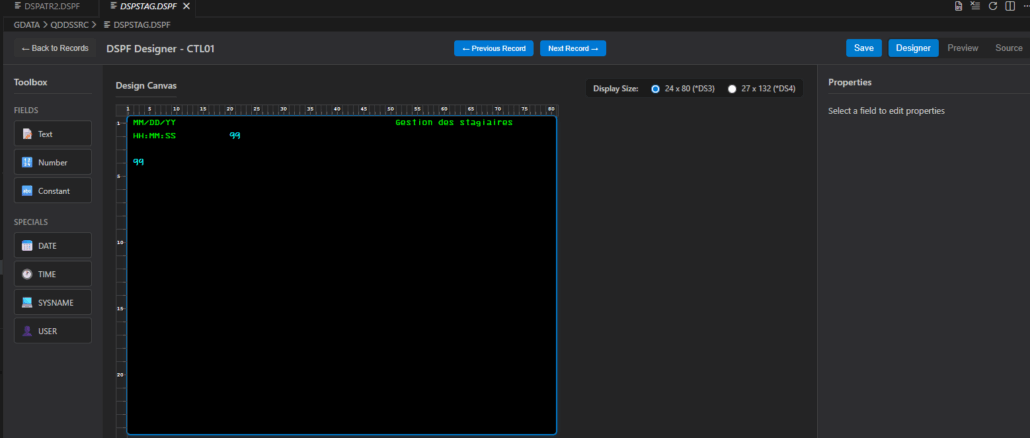Go to the Next Record
The image size is (1030, 438).
[x=573, y=48]
